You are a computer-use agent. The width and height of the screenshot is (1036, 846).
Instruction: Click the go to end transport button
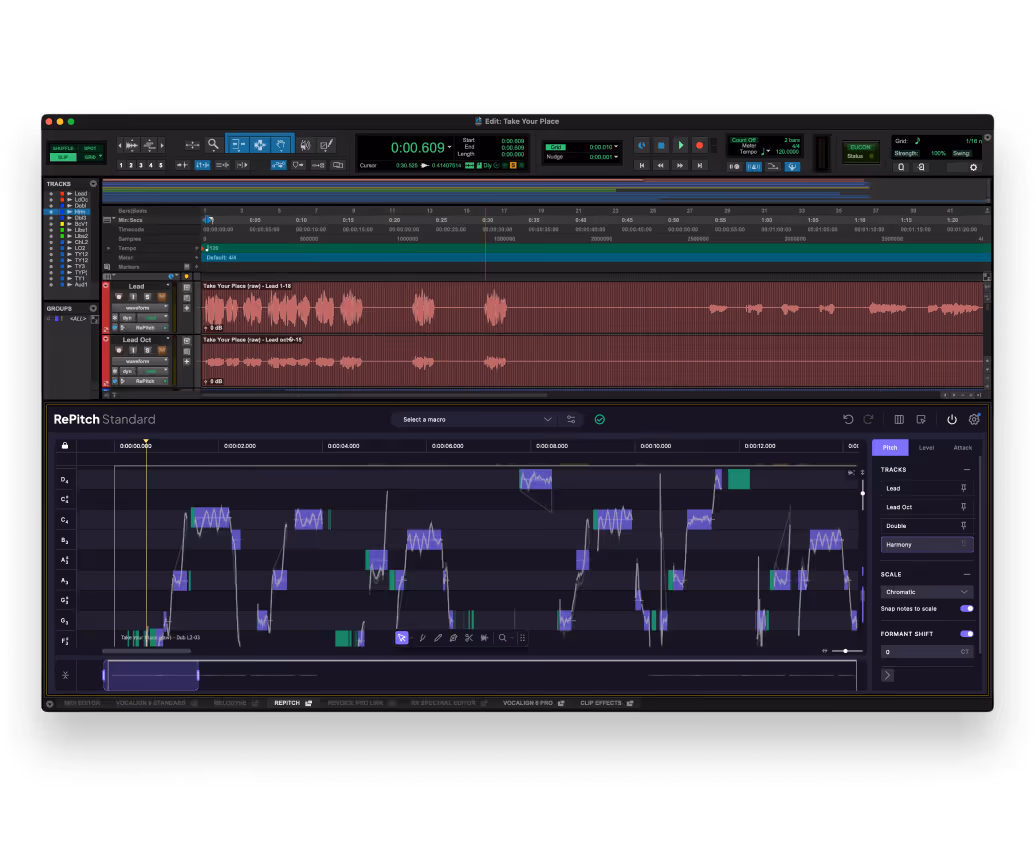pyautogui.click(x=699, y=165)
